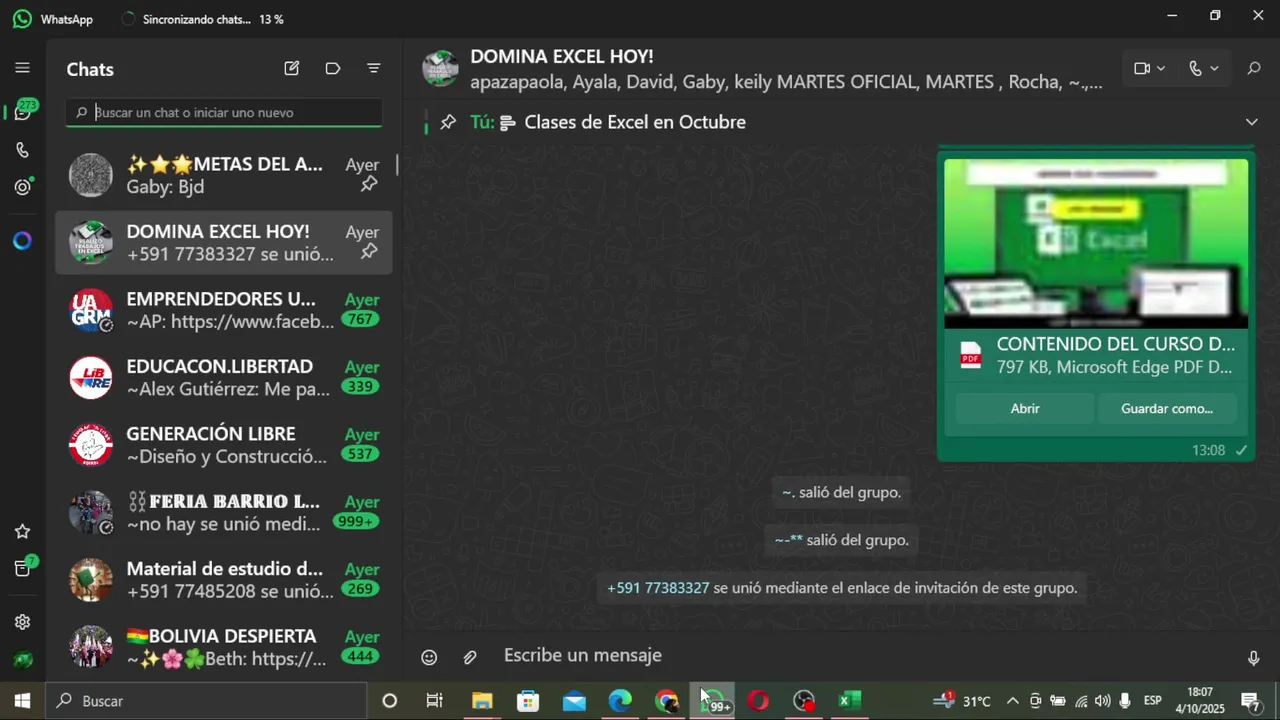Click the Guardar como... button
The height and width of the screenshot is (720, 1280).
[x=1167, y=408]
